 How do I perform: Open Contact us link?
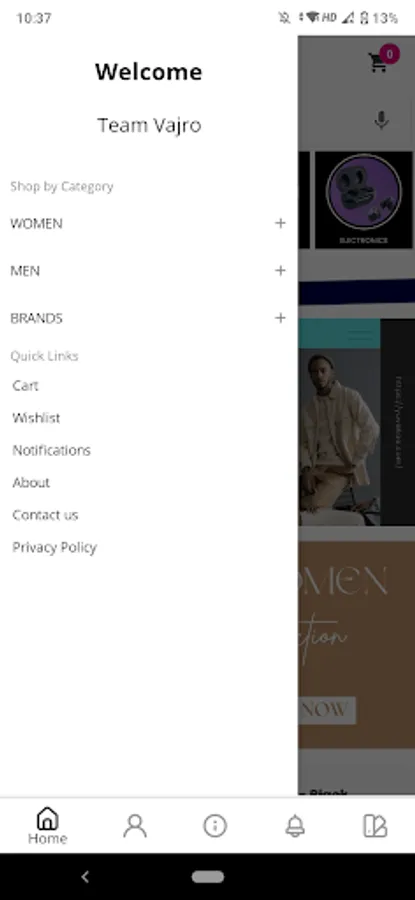point(45,515)
